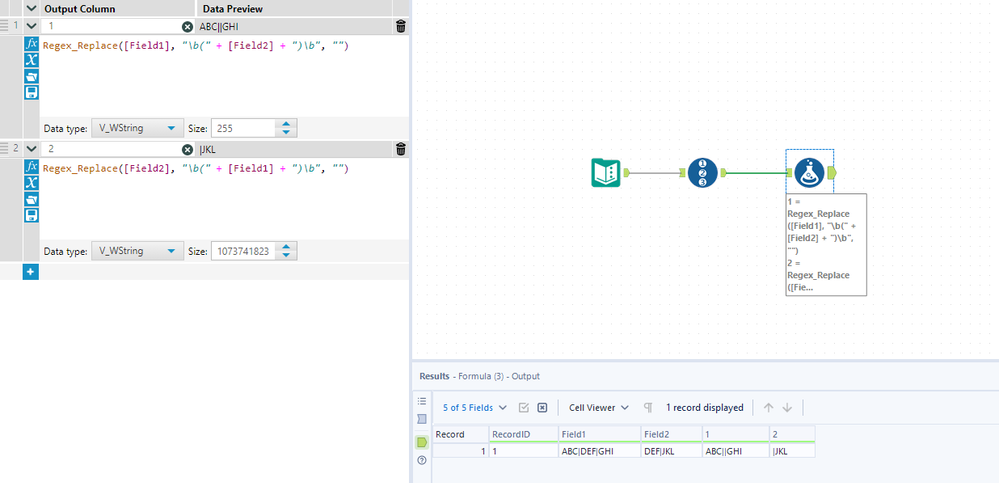Clear output column name 2
The height and width of the screenshot is (483, 999).
[187, 150]
